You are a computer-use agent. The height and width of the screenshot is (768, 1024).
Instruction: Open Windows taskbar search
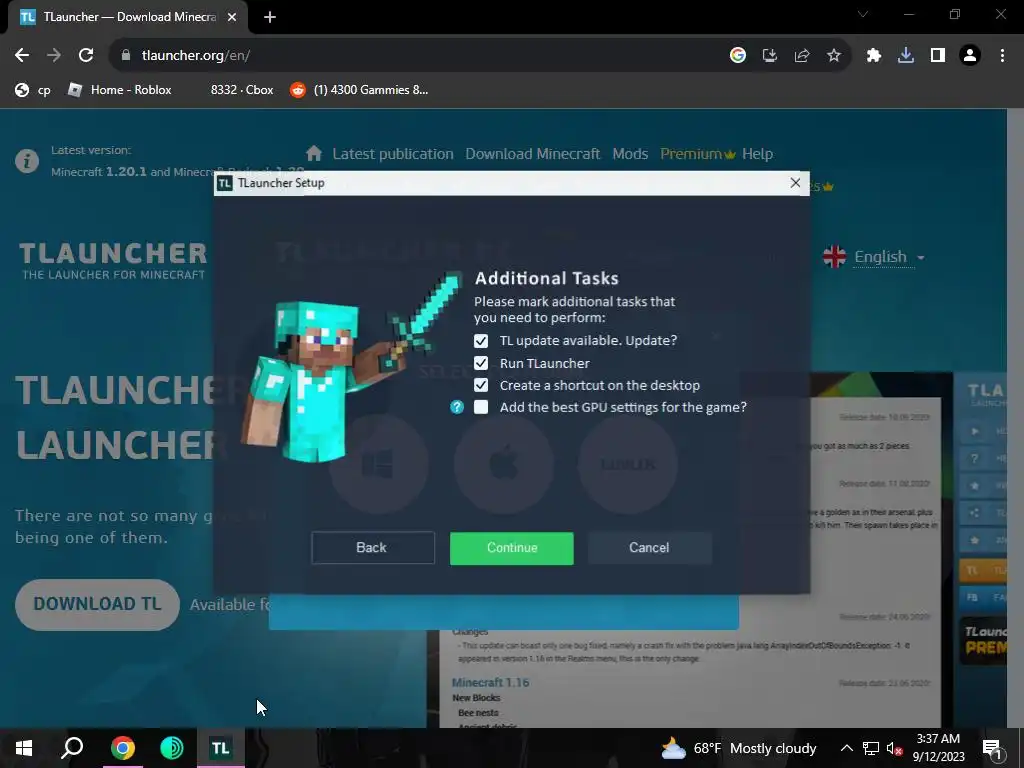[x=72, y=748]
